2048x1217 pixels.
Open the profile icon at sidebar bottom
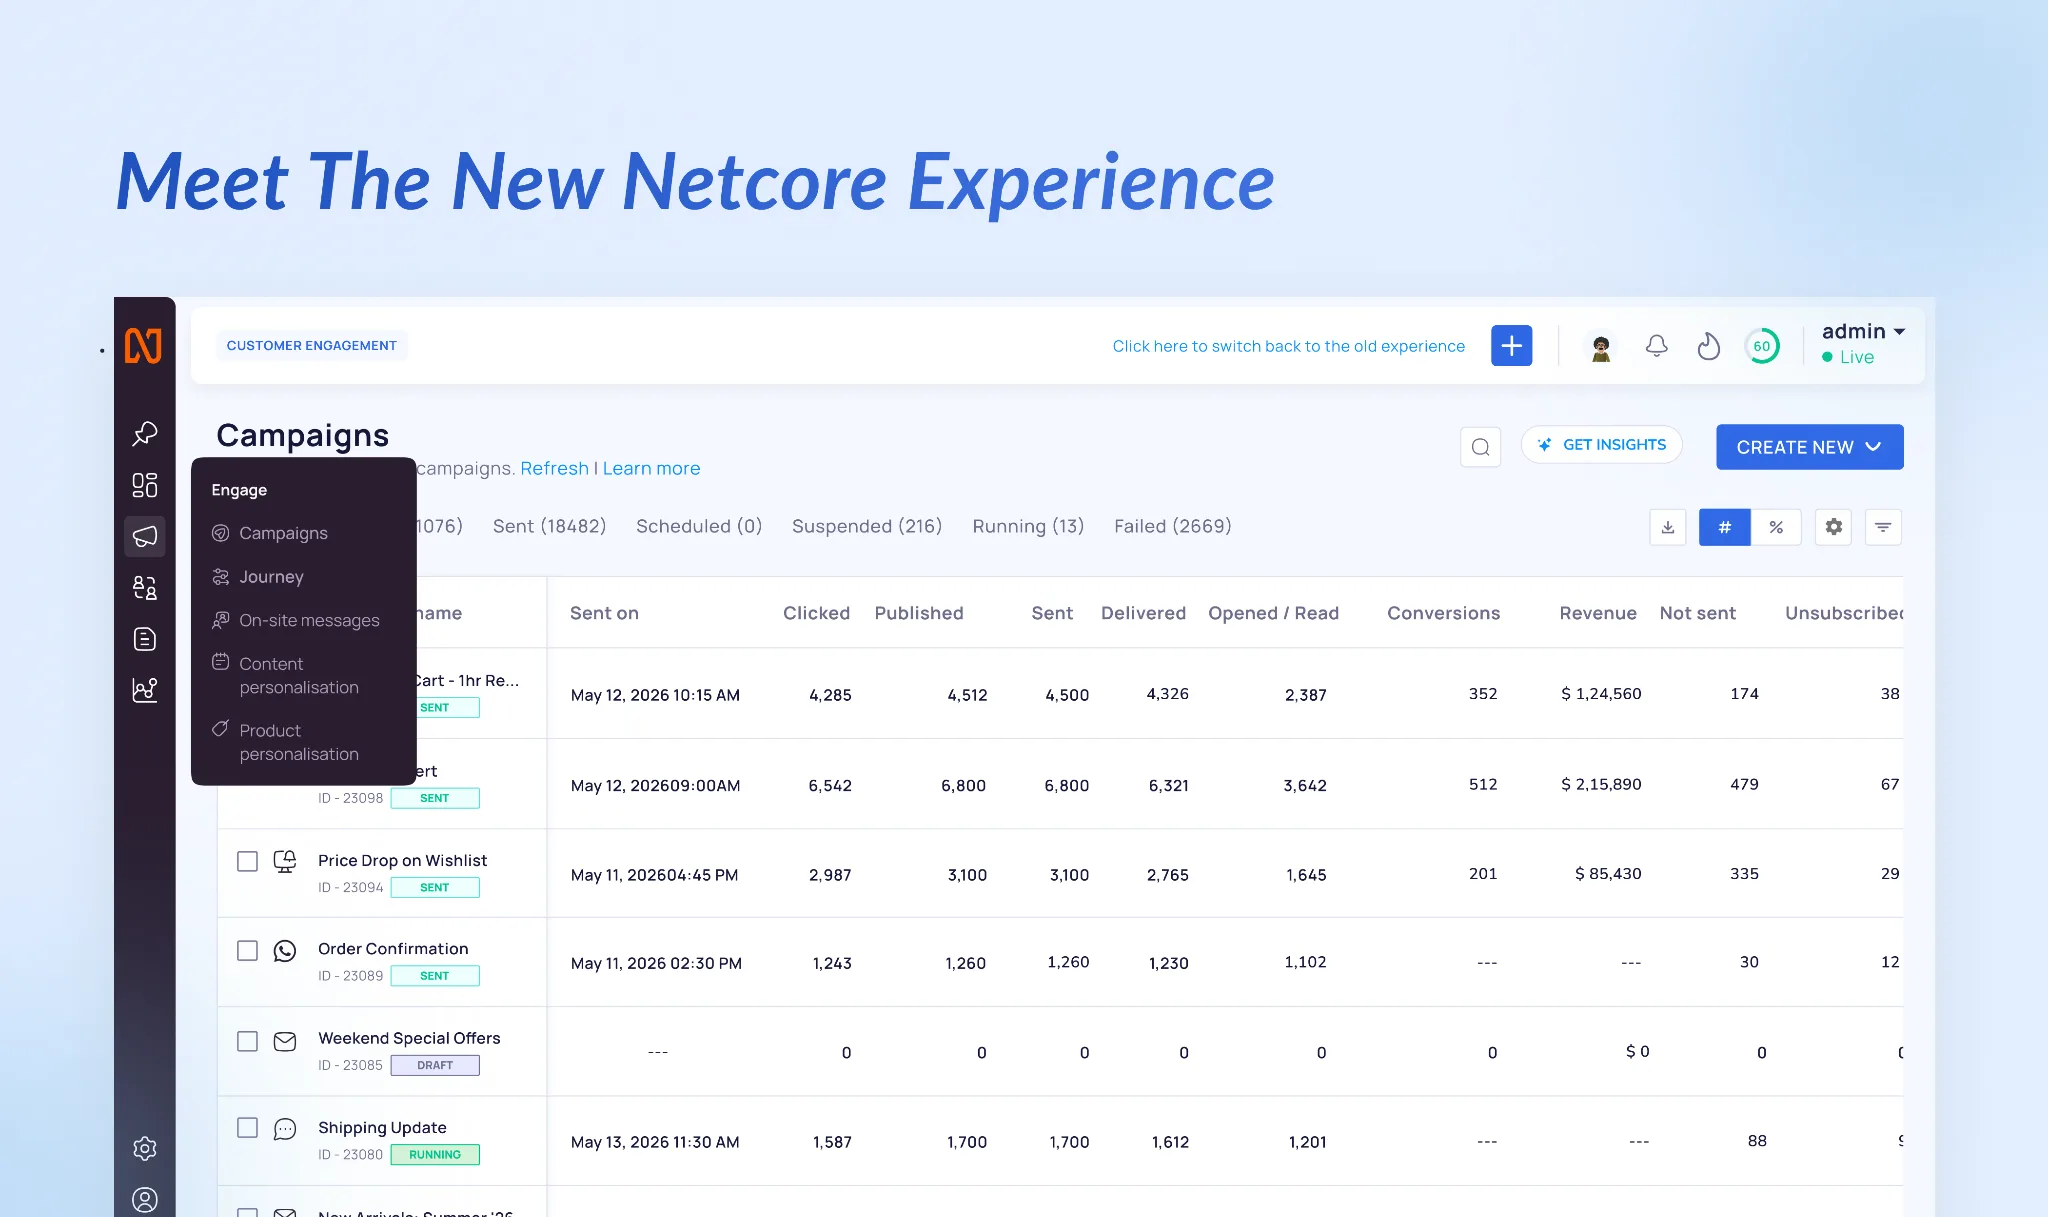(x=145, y=1199)
